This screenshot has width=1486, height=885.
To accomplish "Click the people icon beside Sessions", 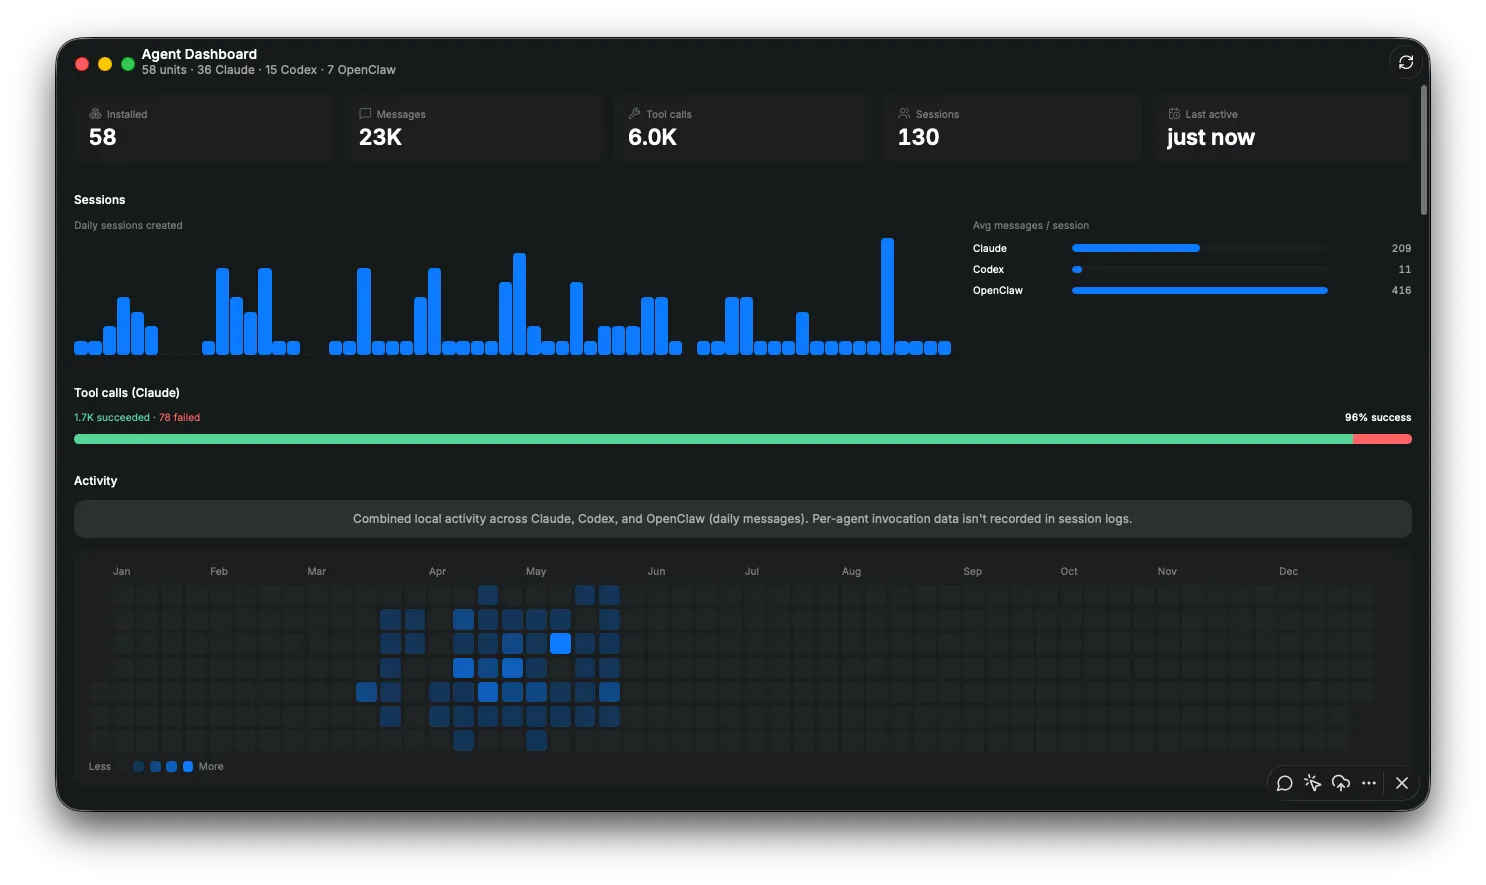I will pos(904,114).
